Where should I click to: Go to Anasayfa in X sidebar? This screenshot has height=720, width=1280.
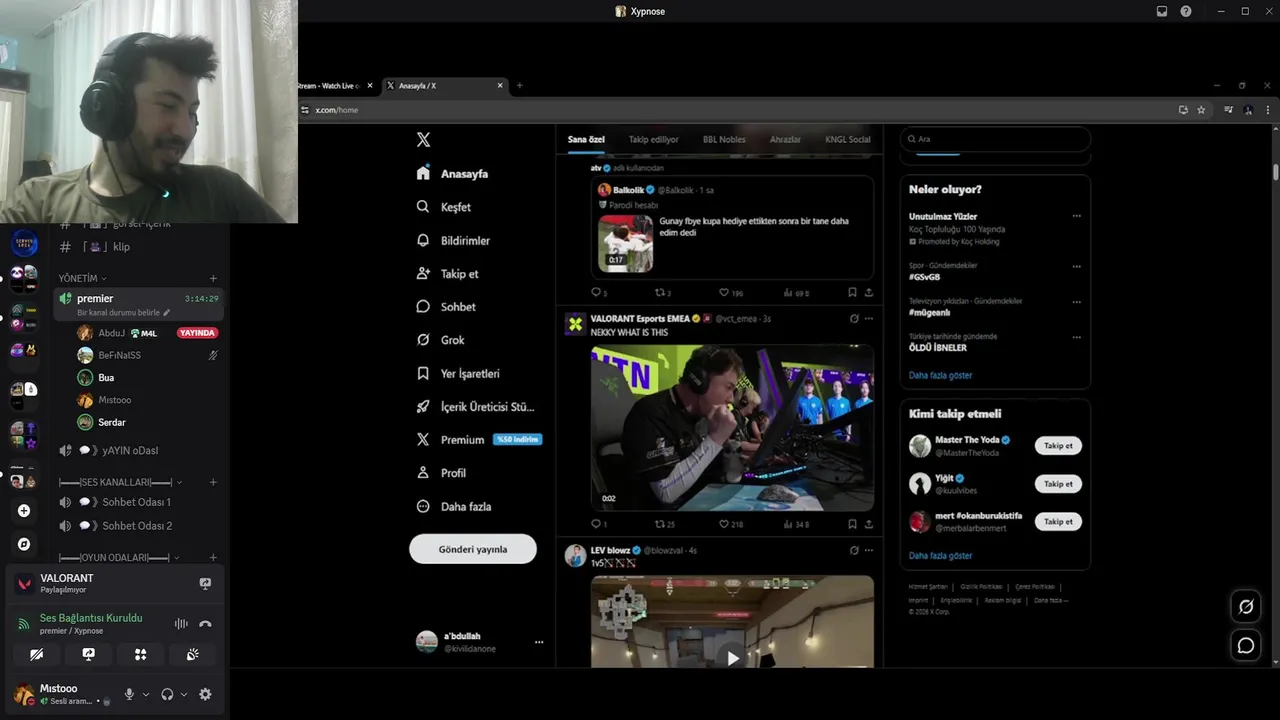click(x=452, y=173)
